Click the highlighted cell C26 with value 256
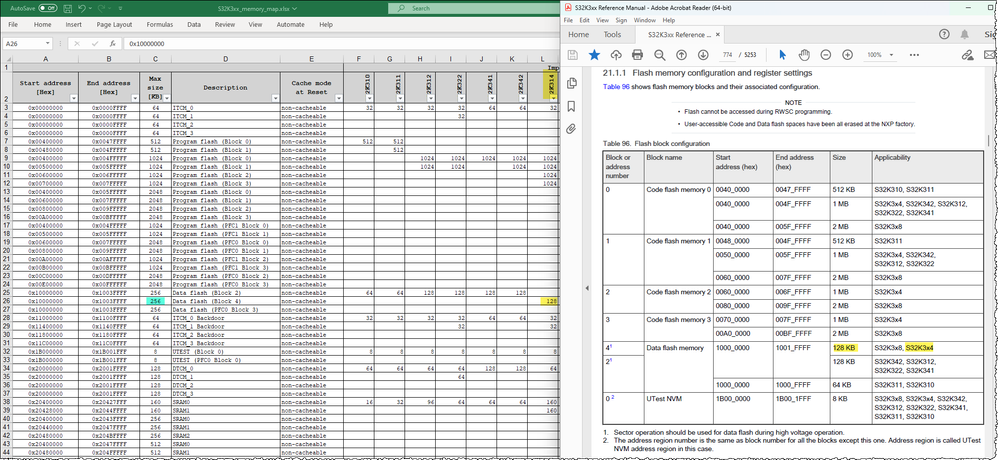 click(x=156, y=301)
